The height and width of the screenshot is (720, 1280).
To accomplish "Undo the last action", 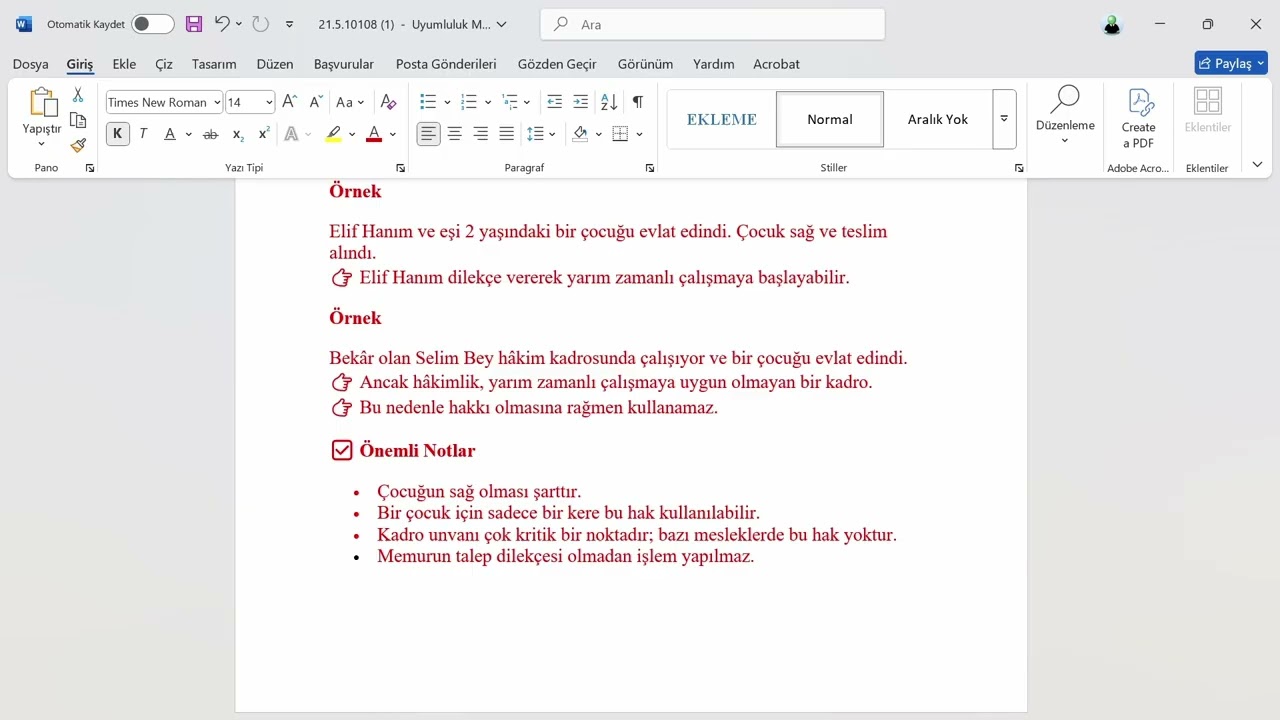I will coord(222,24).
